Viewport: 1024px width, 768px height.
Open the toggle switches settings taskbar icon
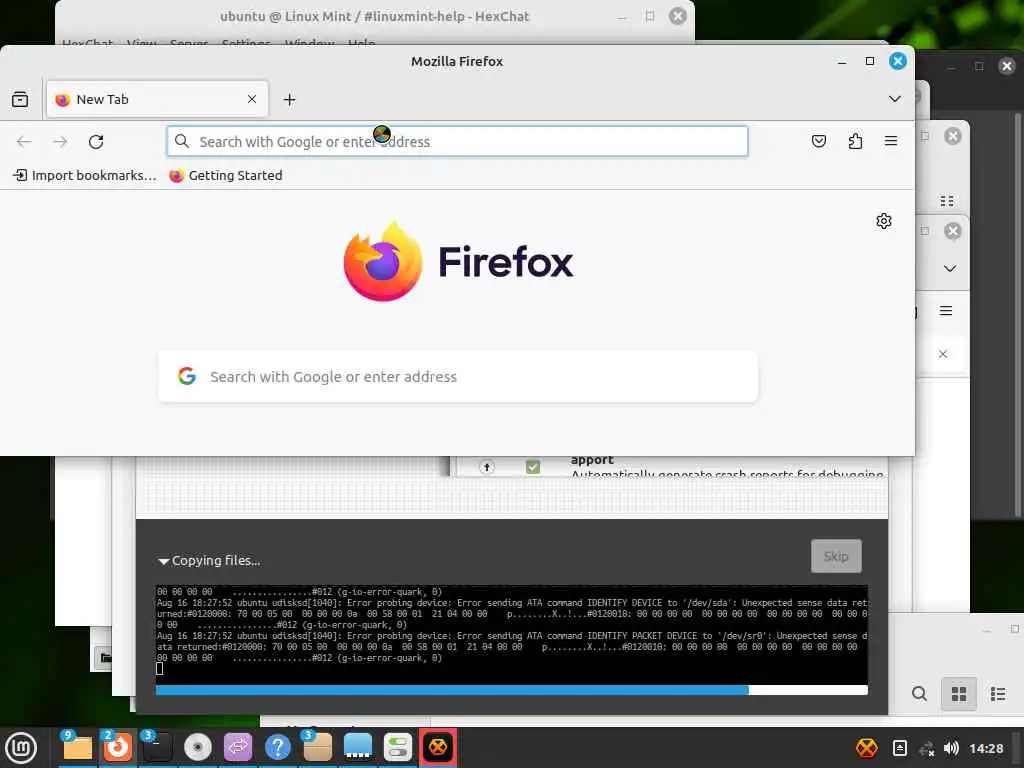point(398,748)
